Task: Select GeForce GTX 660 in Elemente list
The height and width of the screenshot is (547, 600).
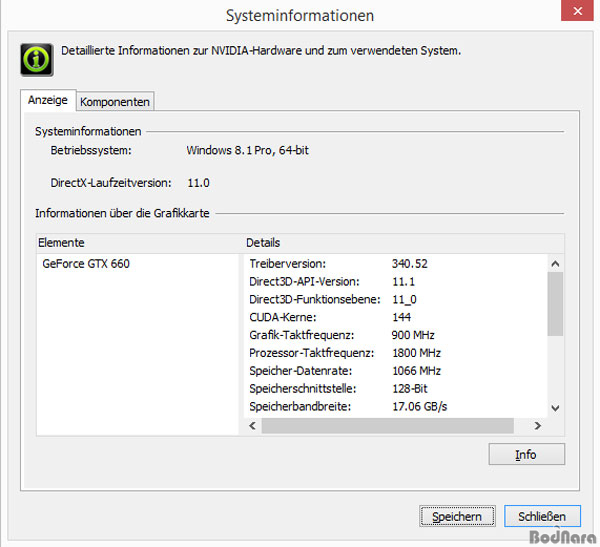Action: 86,264
